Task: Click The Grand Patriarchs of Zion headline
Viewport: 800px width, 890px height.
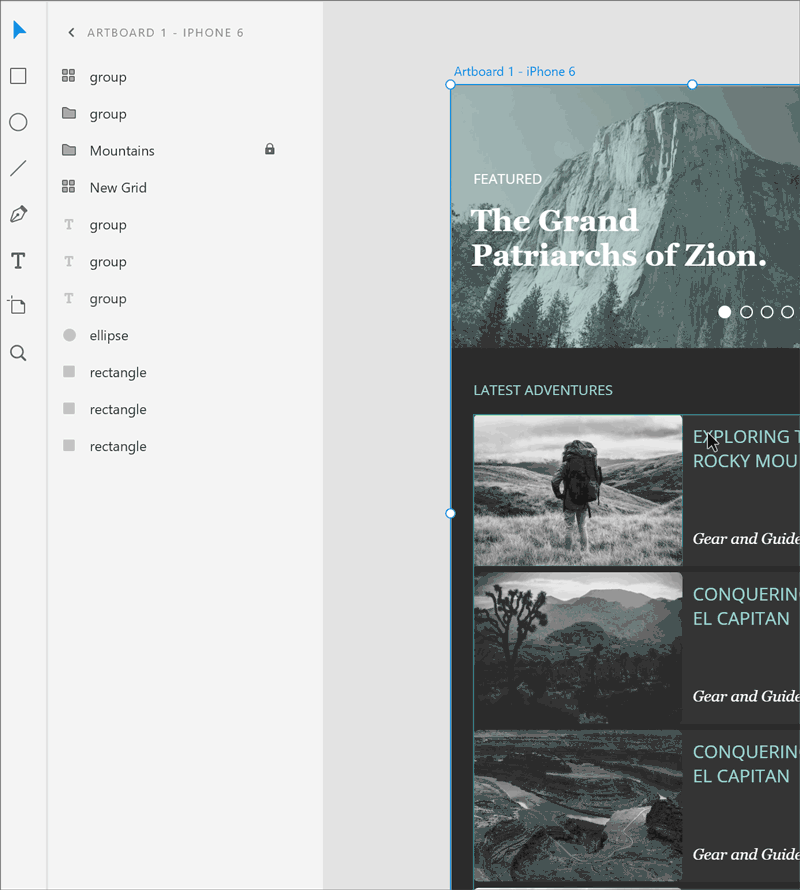Action: click(x=618, y=238)
